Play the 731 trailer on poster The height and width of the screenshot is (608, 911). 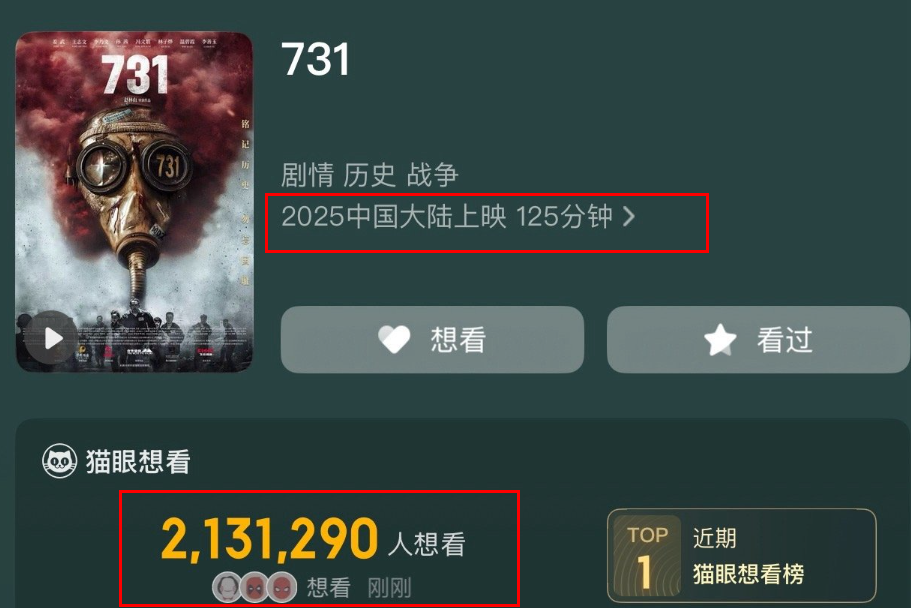coord(52,338)
